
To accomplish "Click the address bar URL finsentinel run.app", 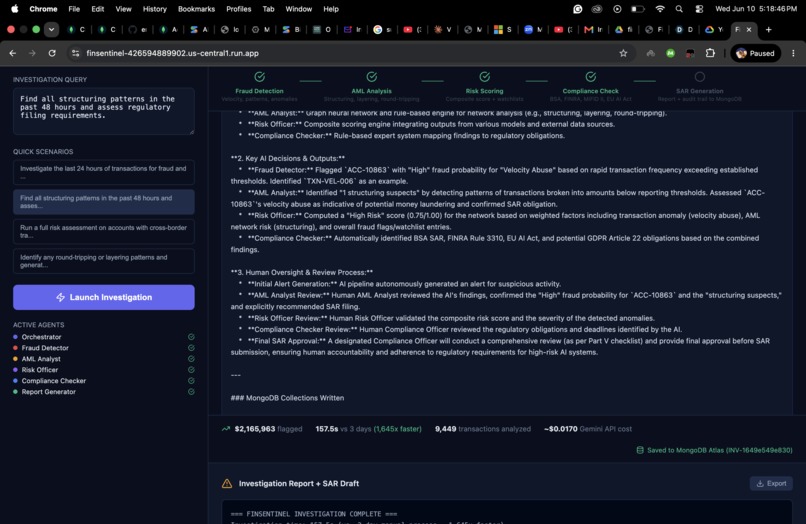I will pyautogui.click(x=172, y=53).
